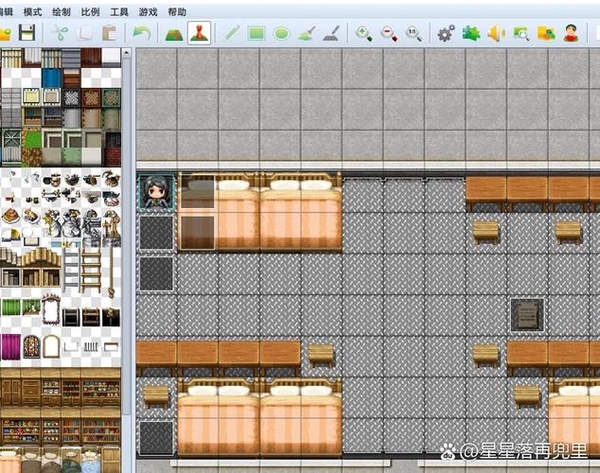
Task: Select the green curtain tile in palette
Action: pyautogui.click(x=11, y=307)
